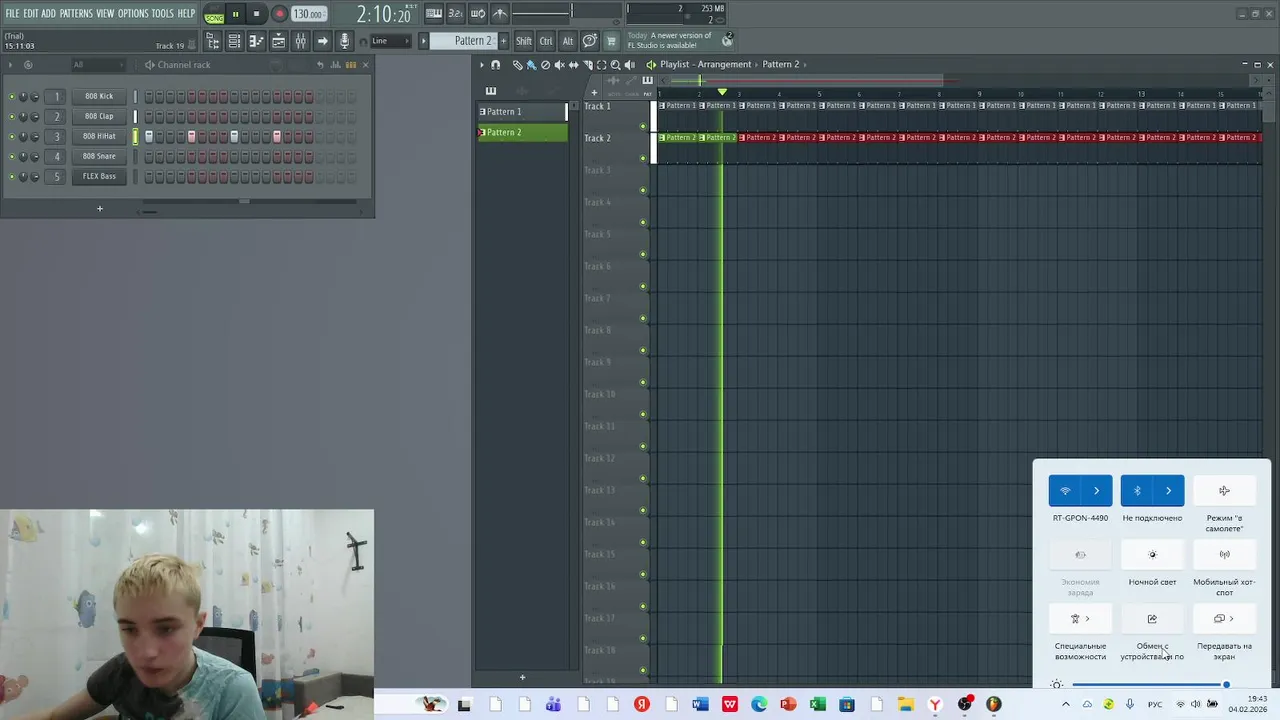Viewport: 1280px width, 720px height.
Task: Open the EDIT menu
Action: coord(31,14)
